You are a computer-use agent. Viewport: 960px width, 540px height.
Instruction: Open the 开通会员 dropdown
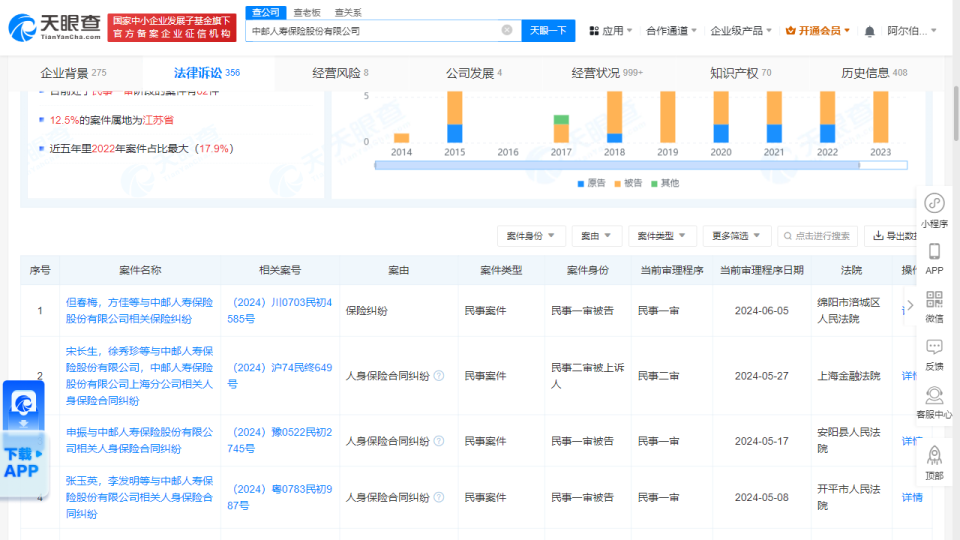pyautogui.click(x=818, y=31)
